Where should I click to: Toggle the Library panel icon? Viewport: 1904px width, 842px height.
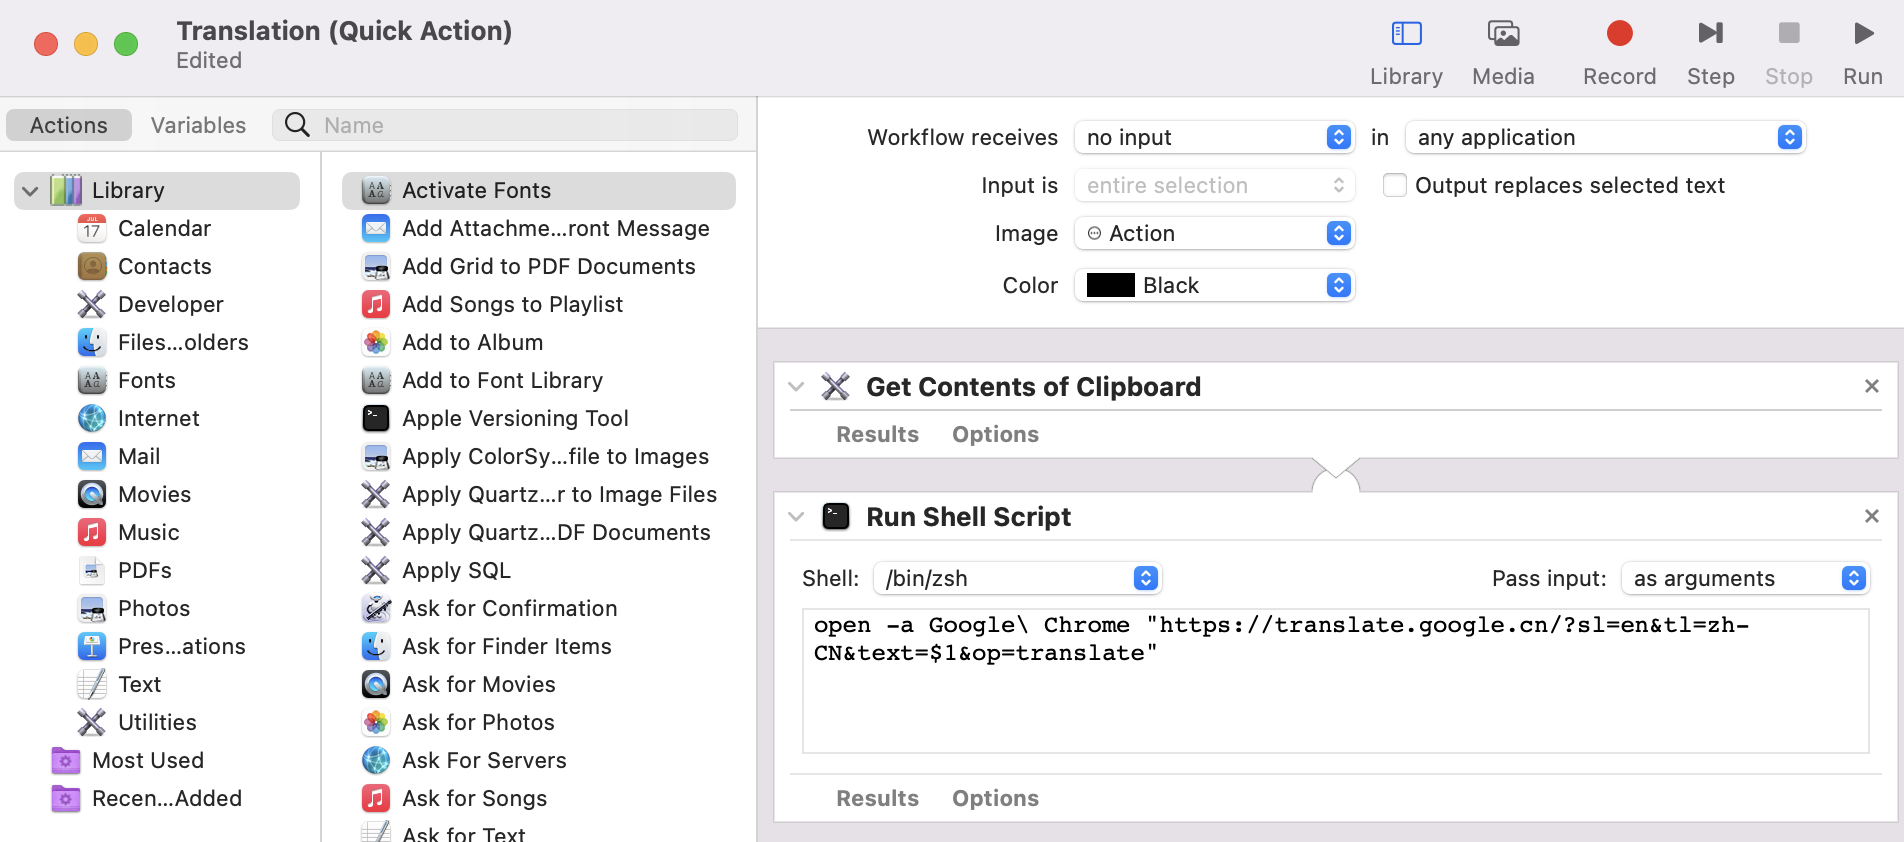point(1406,34)
